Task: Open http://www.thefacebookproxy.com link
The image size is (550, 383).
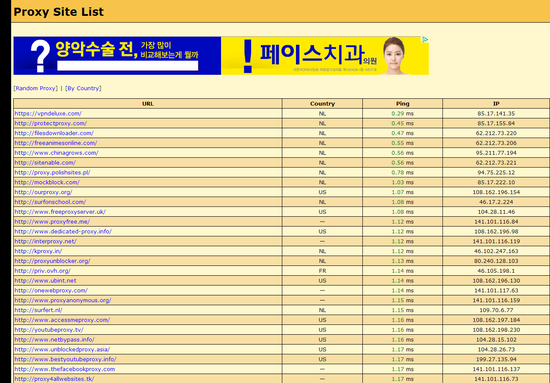Action: [65, 369]
